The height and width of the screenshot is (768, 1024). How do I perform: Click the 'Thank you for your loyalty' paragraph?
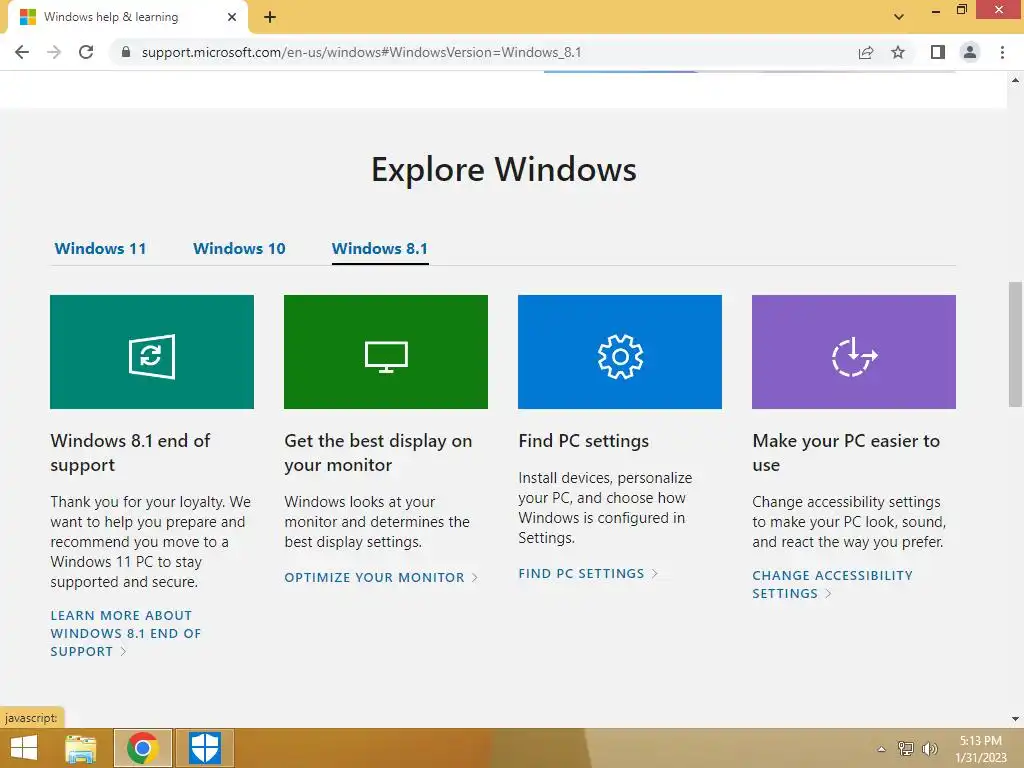[150, 541]
